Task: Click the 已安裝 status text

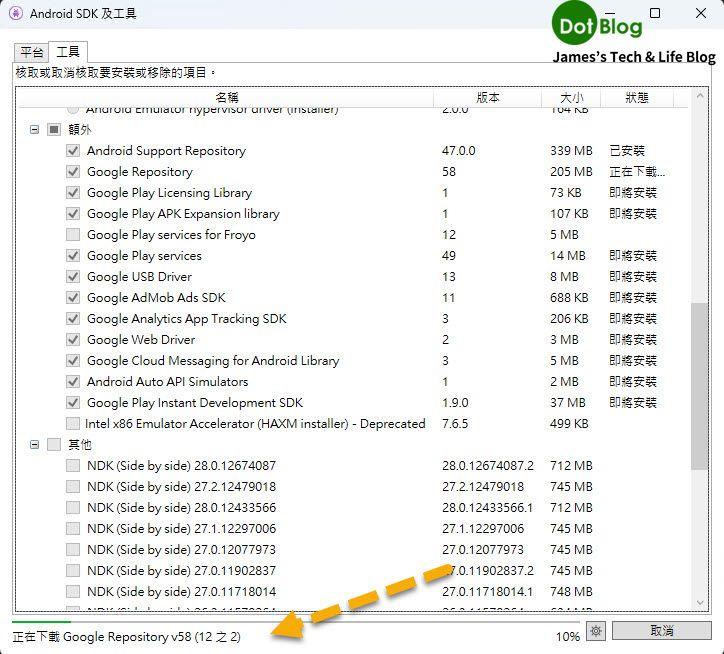Action: click(627, 151)
